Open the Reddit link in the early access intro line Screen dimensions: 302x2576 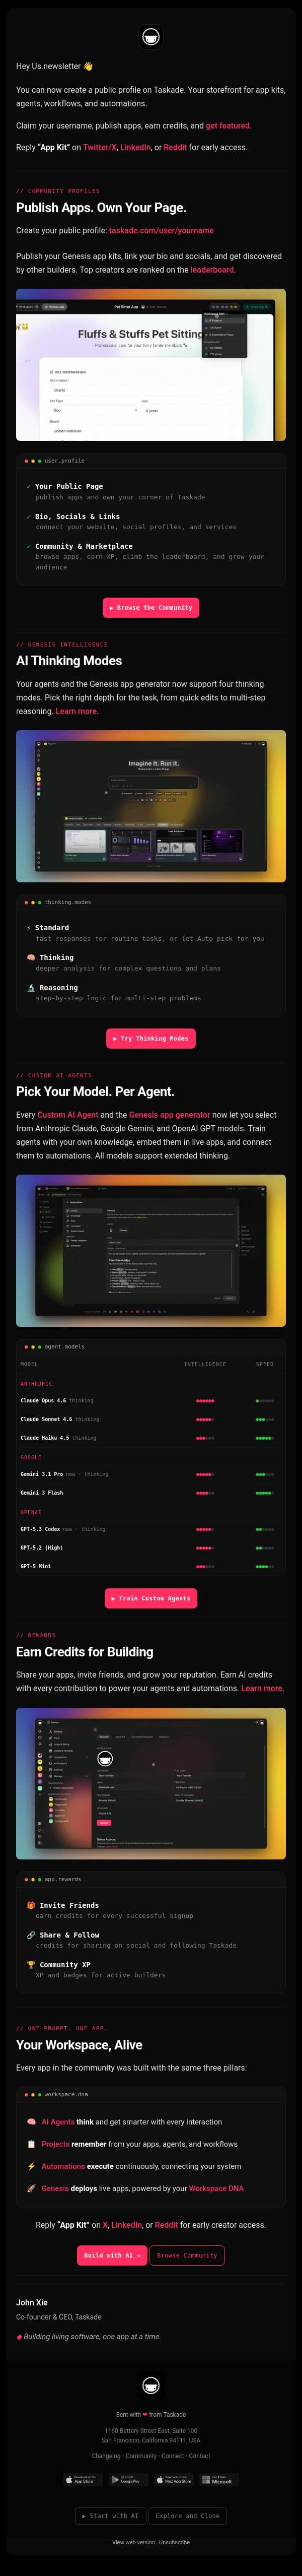[x=175, y=147]
